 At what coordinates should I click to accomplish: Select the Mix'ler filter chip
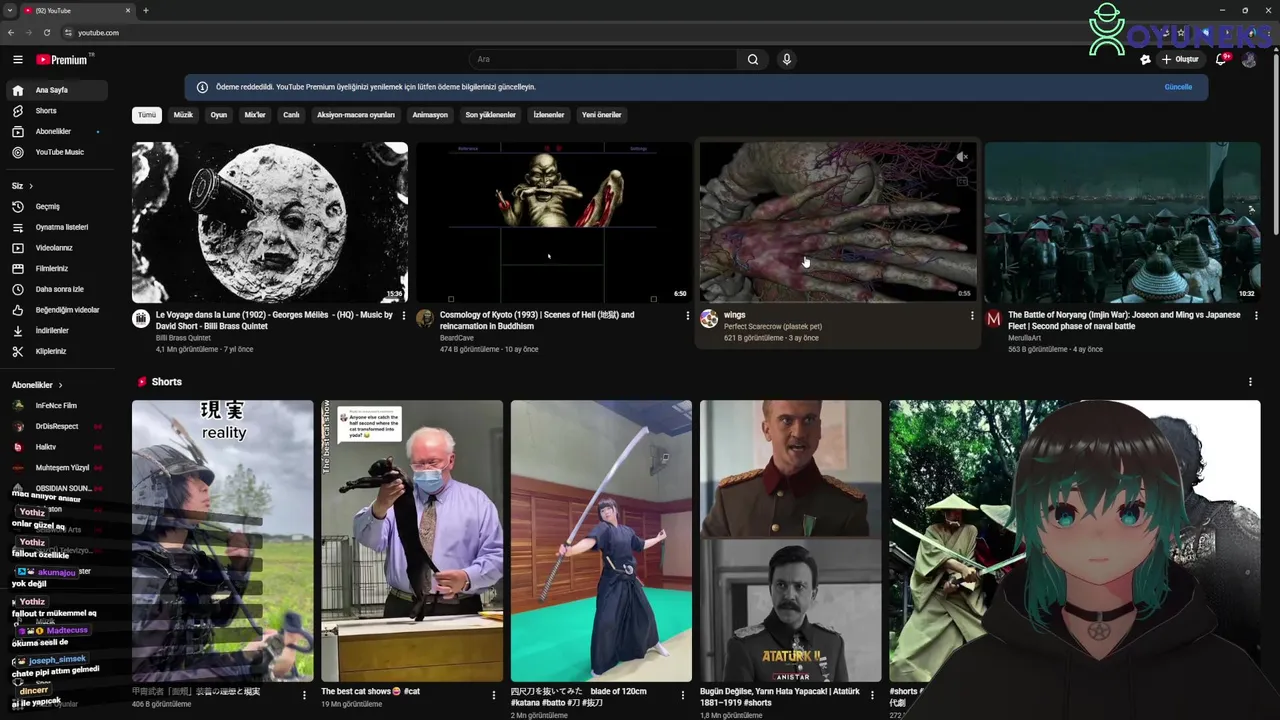255,115
